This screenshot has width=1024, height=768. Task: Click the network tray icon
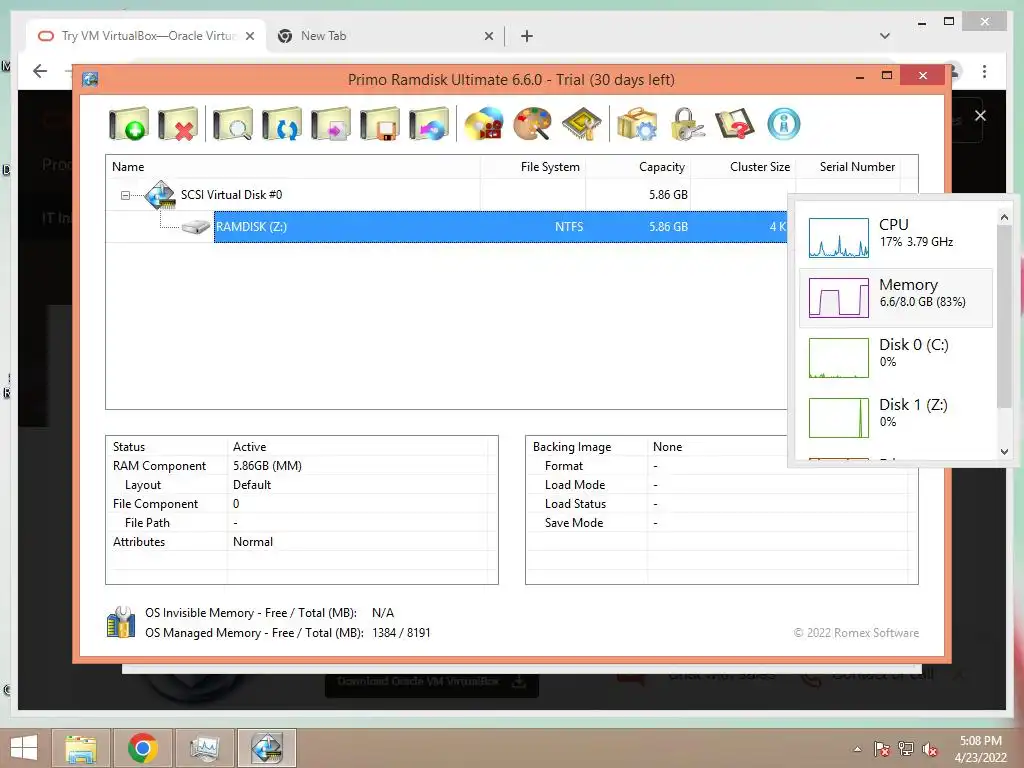pyautogui.click(x=906, y=749)
